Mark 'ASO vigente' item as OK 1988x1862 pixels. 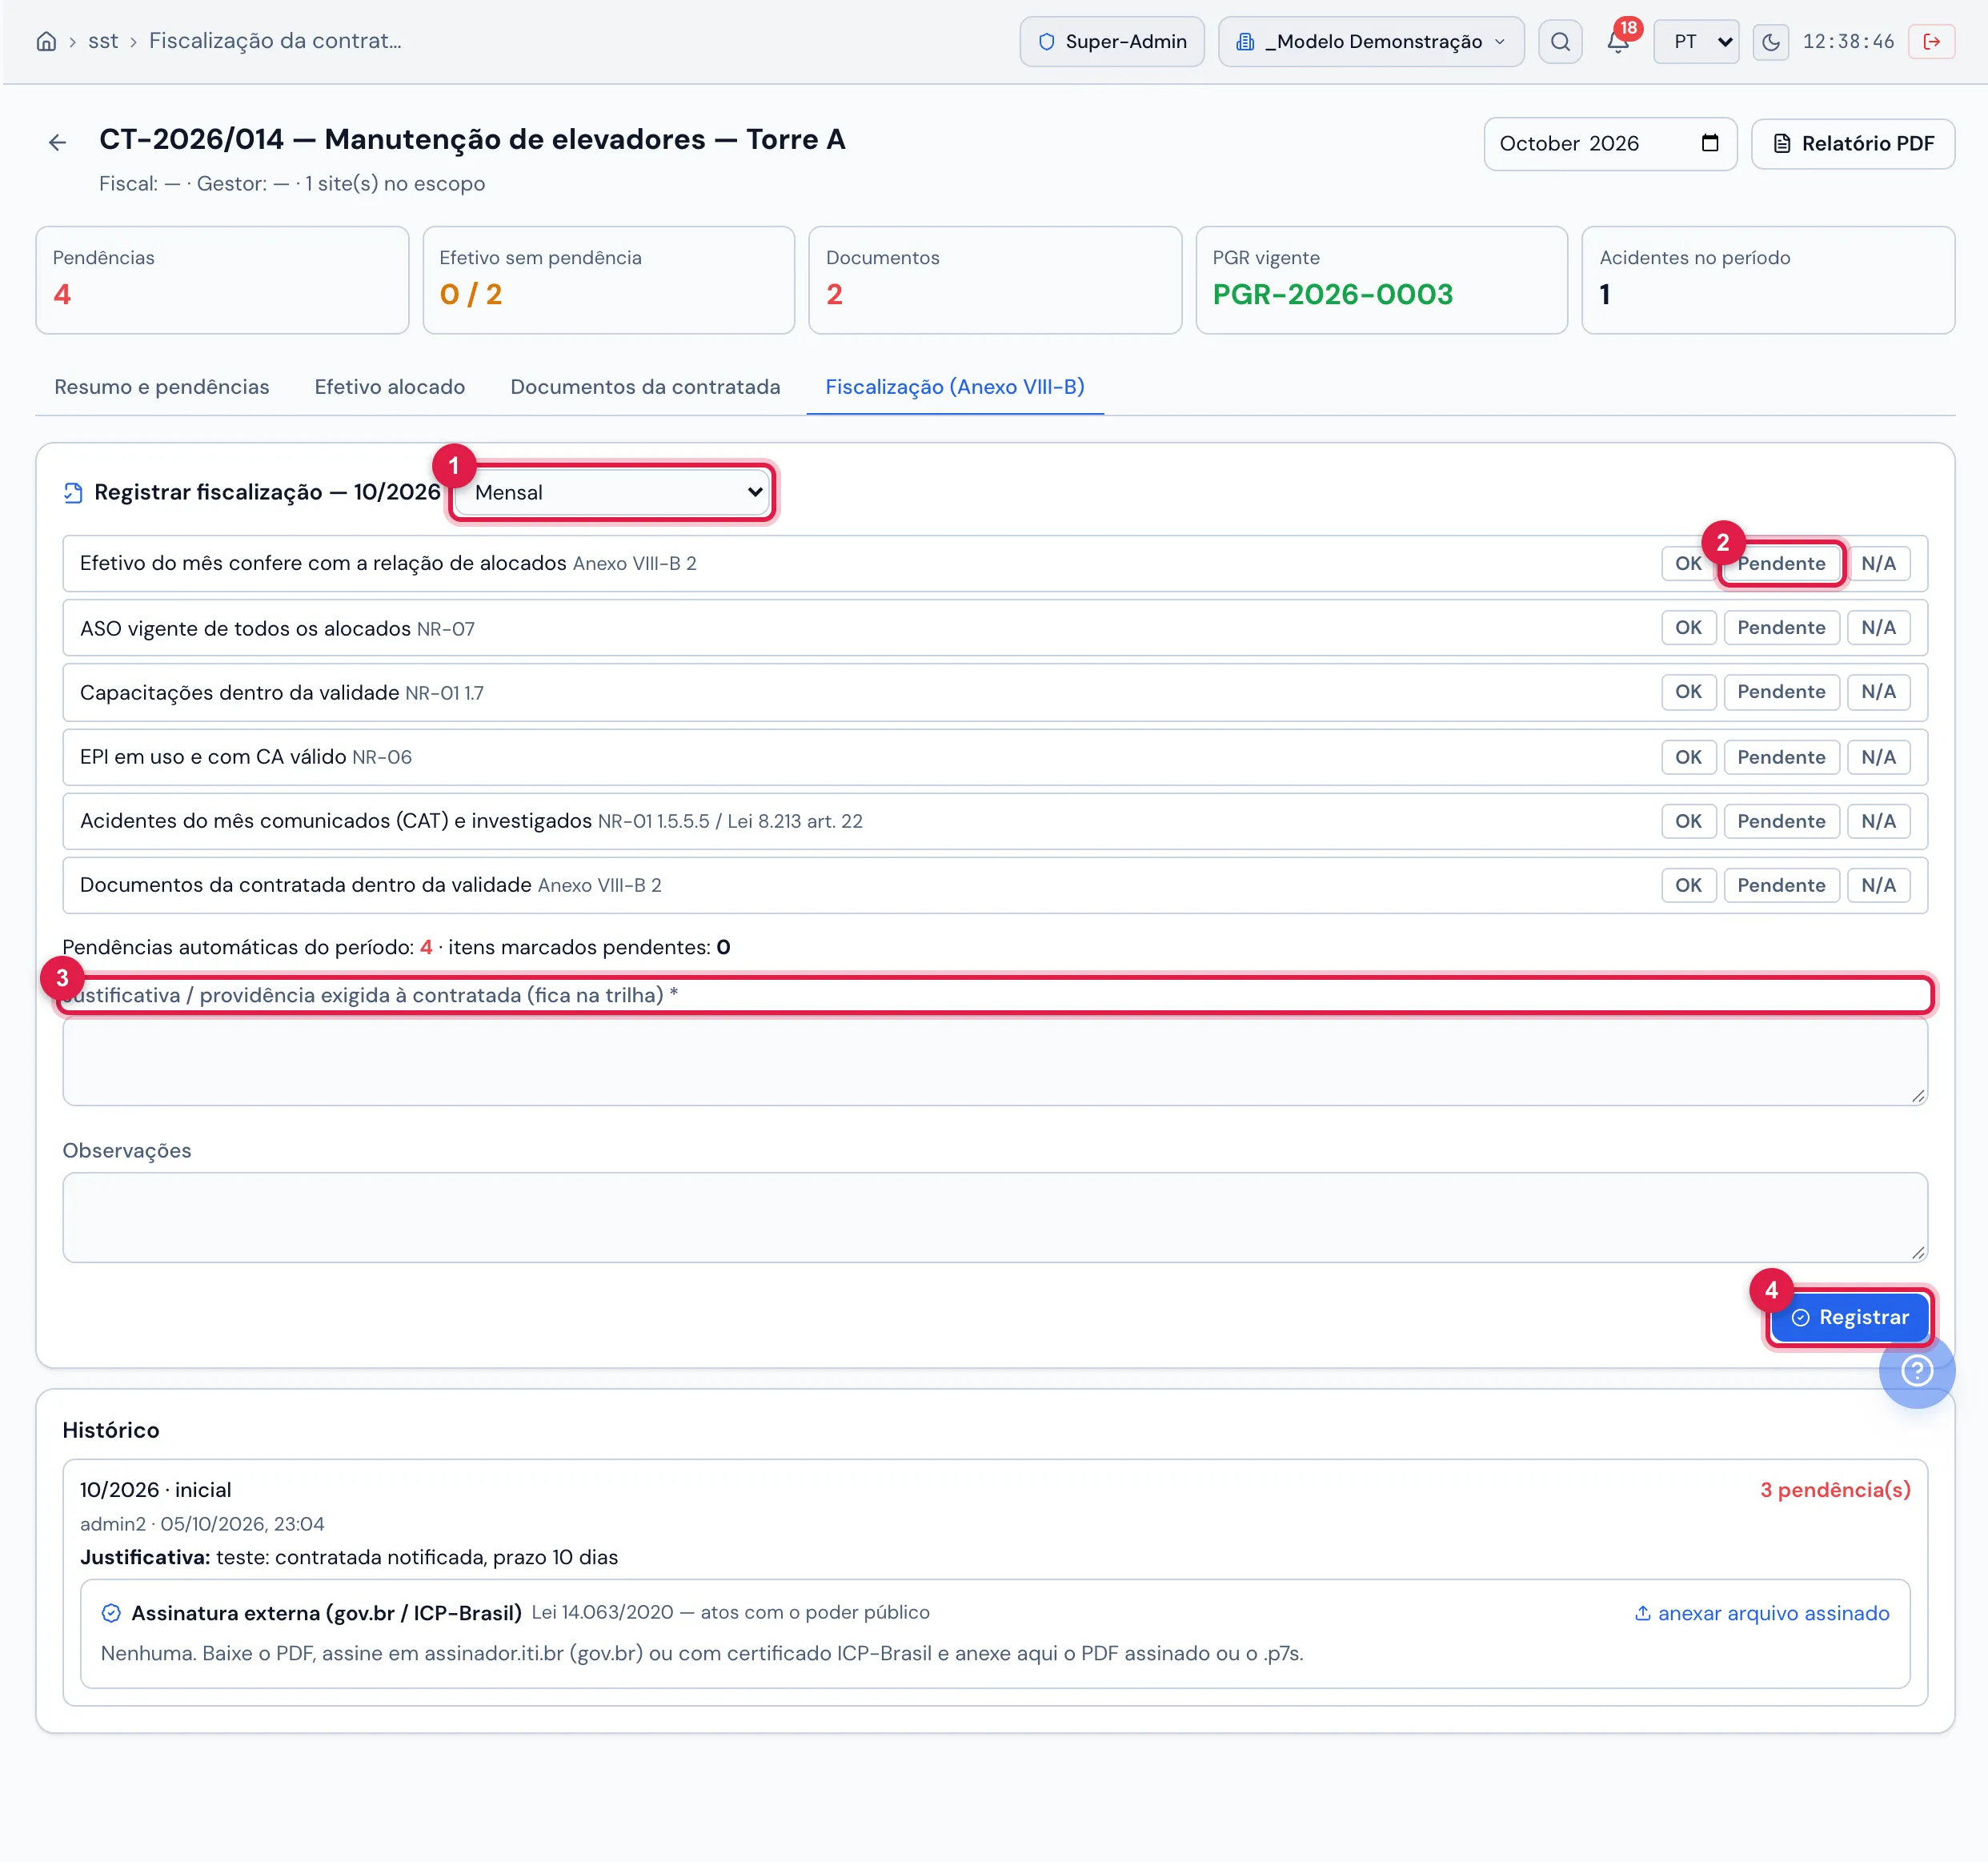[1688, 627]
